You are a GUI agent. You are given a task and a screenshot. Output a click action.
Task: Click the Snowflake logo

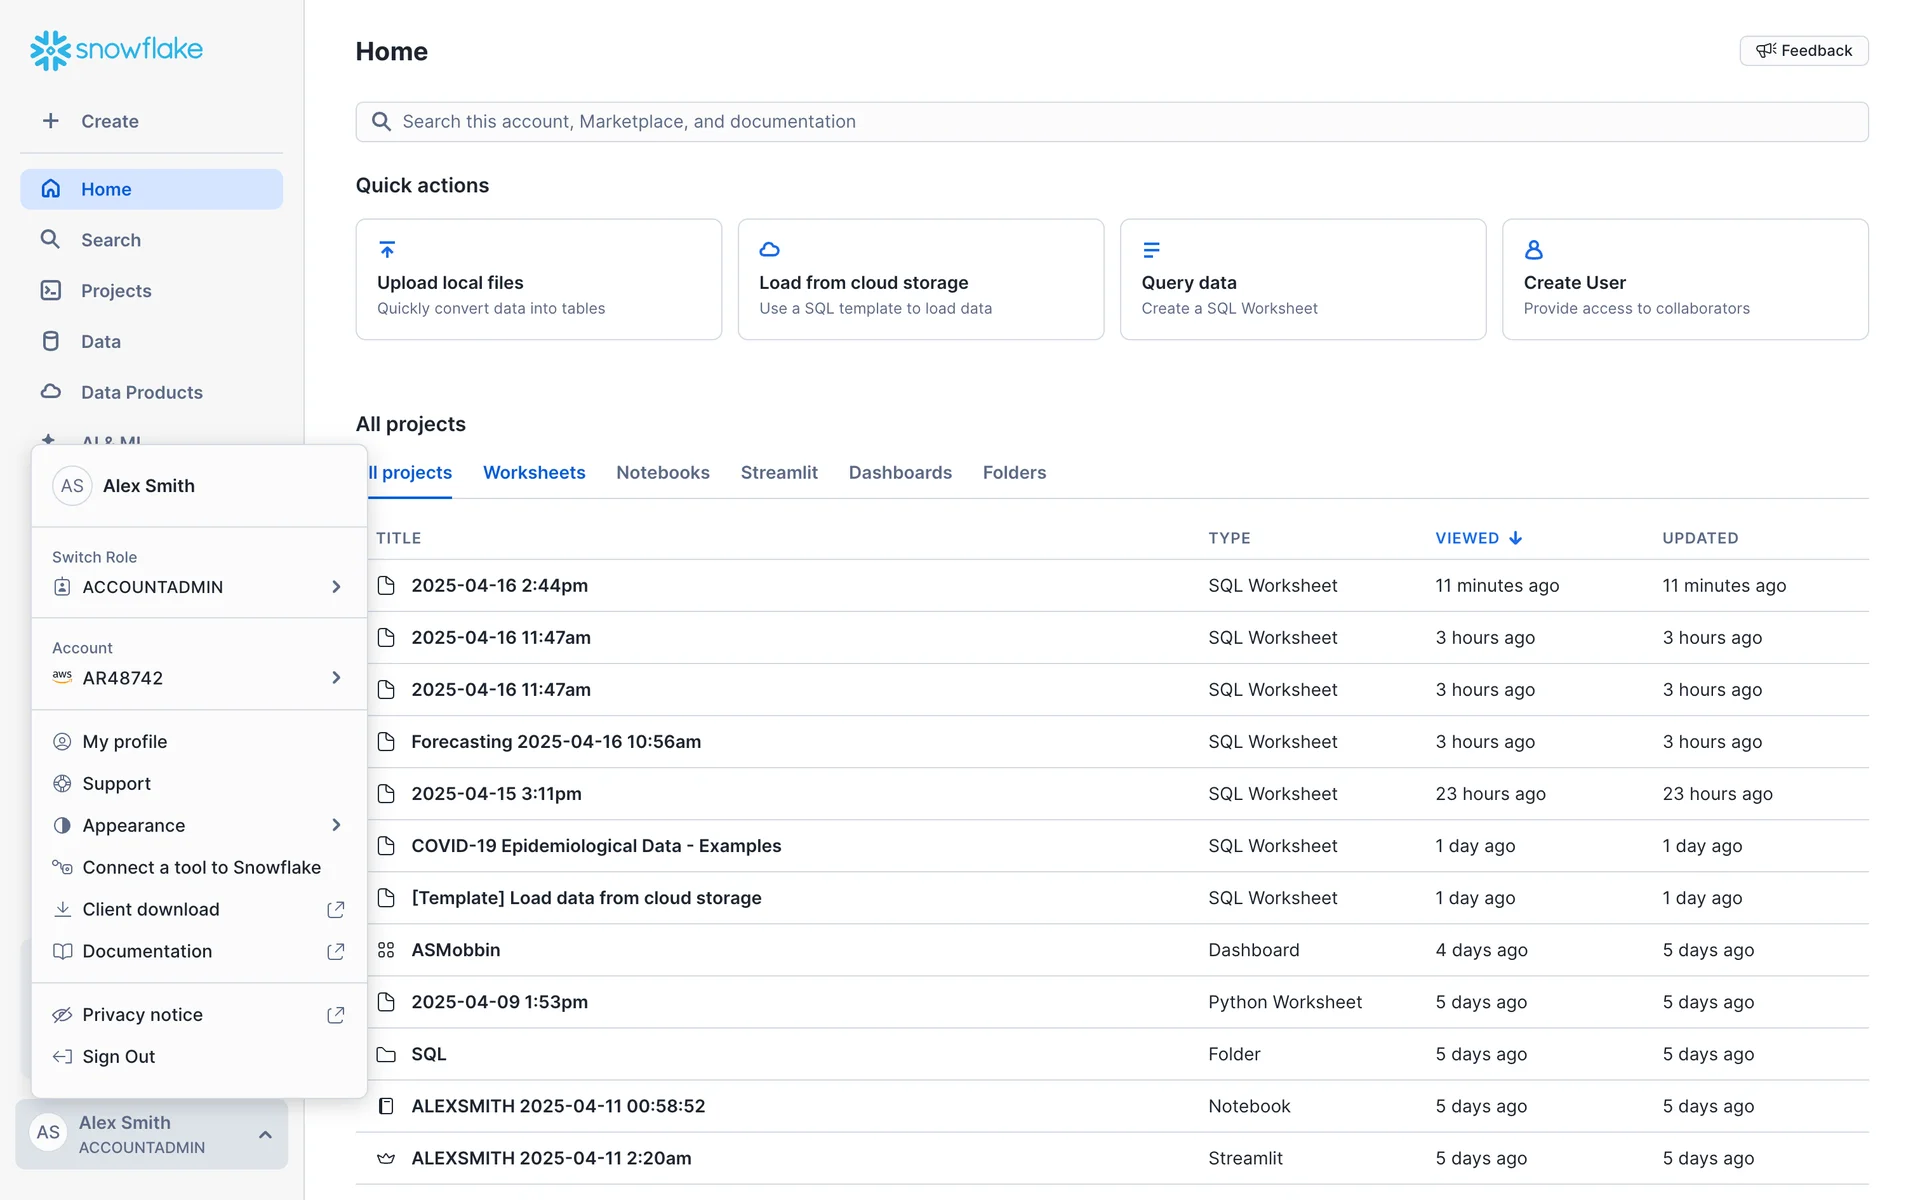click(x=116, y=50)
